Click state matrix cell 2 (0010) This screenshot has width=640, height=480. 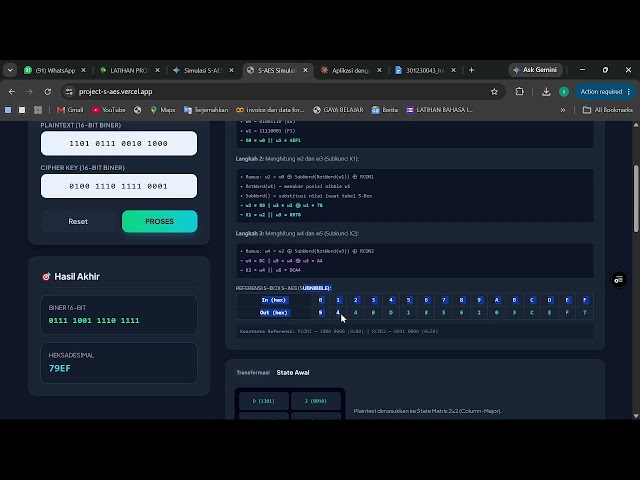click(x=316, y=401)
